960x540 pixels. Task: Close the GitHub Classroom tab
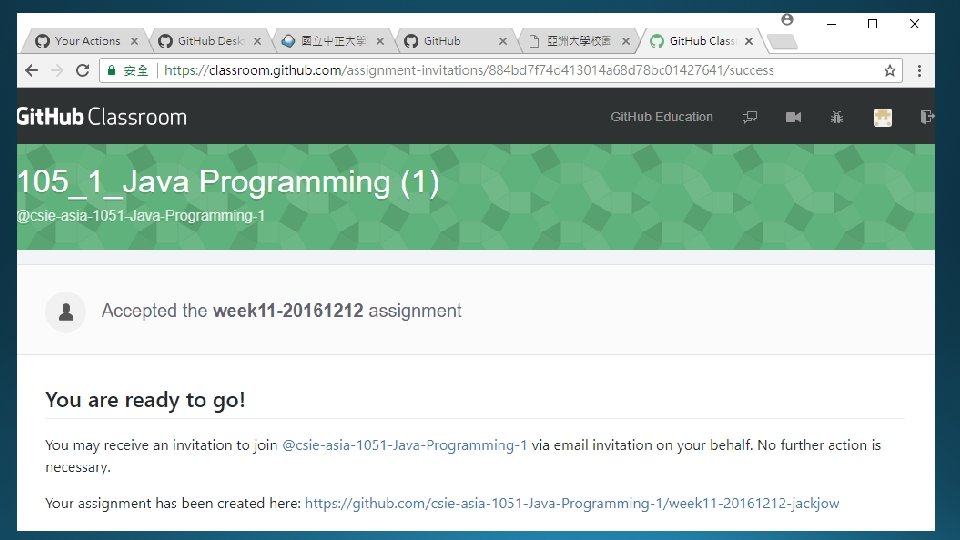pyautogui.click(x=749, y=41)
